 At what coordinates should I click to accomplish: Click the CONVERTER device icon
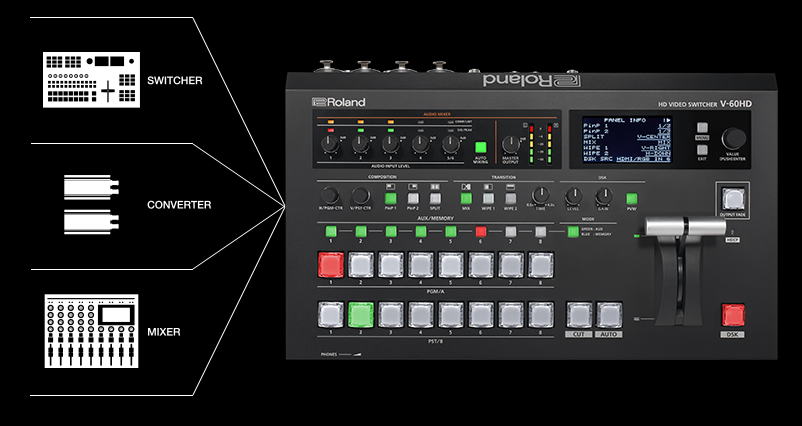click(x=92, y=205)
